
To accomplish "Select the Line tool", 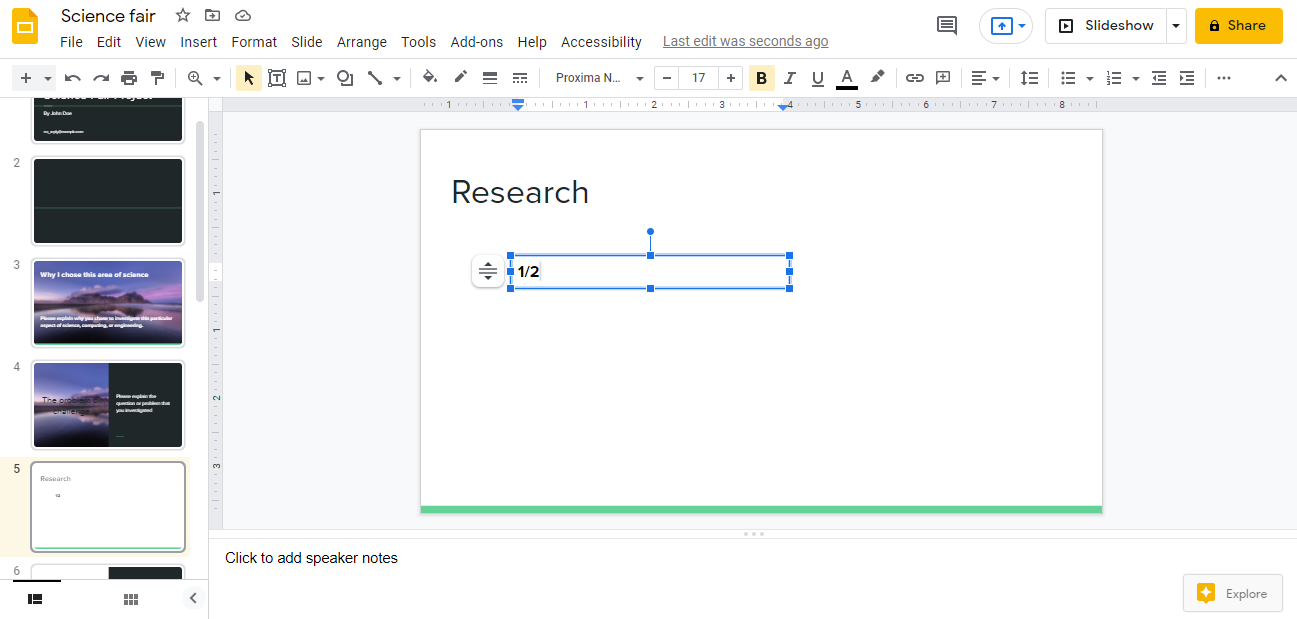I will click(374, 77).
